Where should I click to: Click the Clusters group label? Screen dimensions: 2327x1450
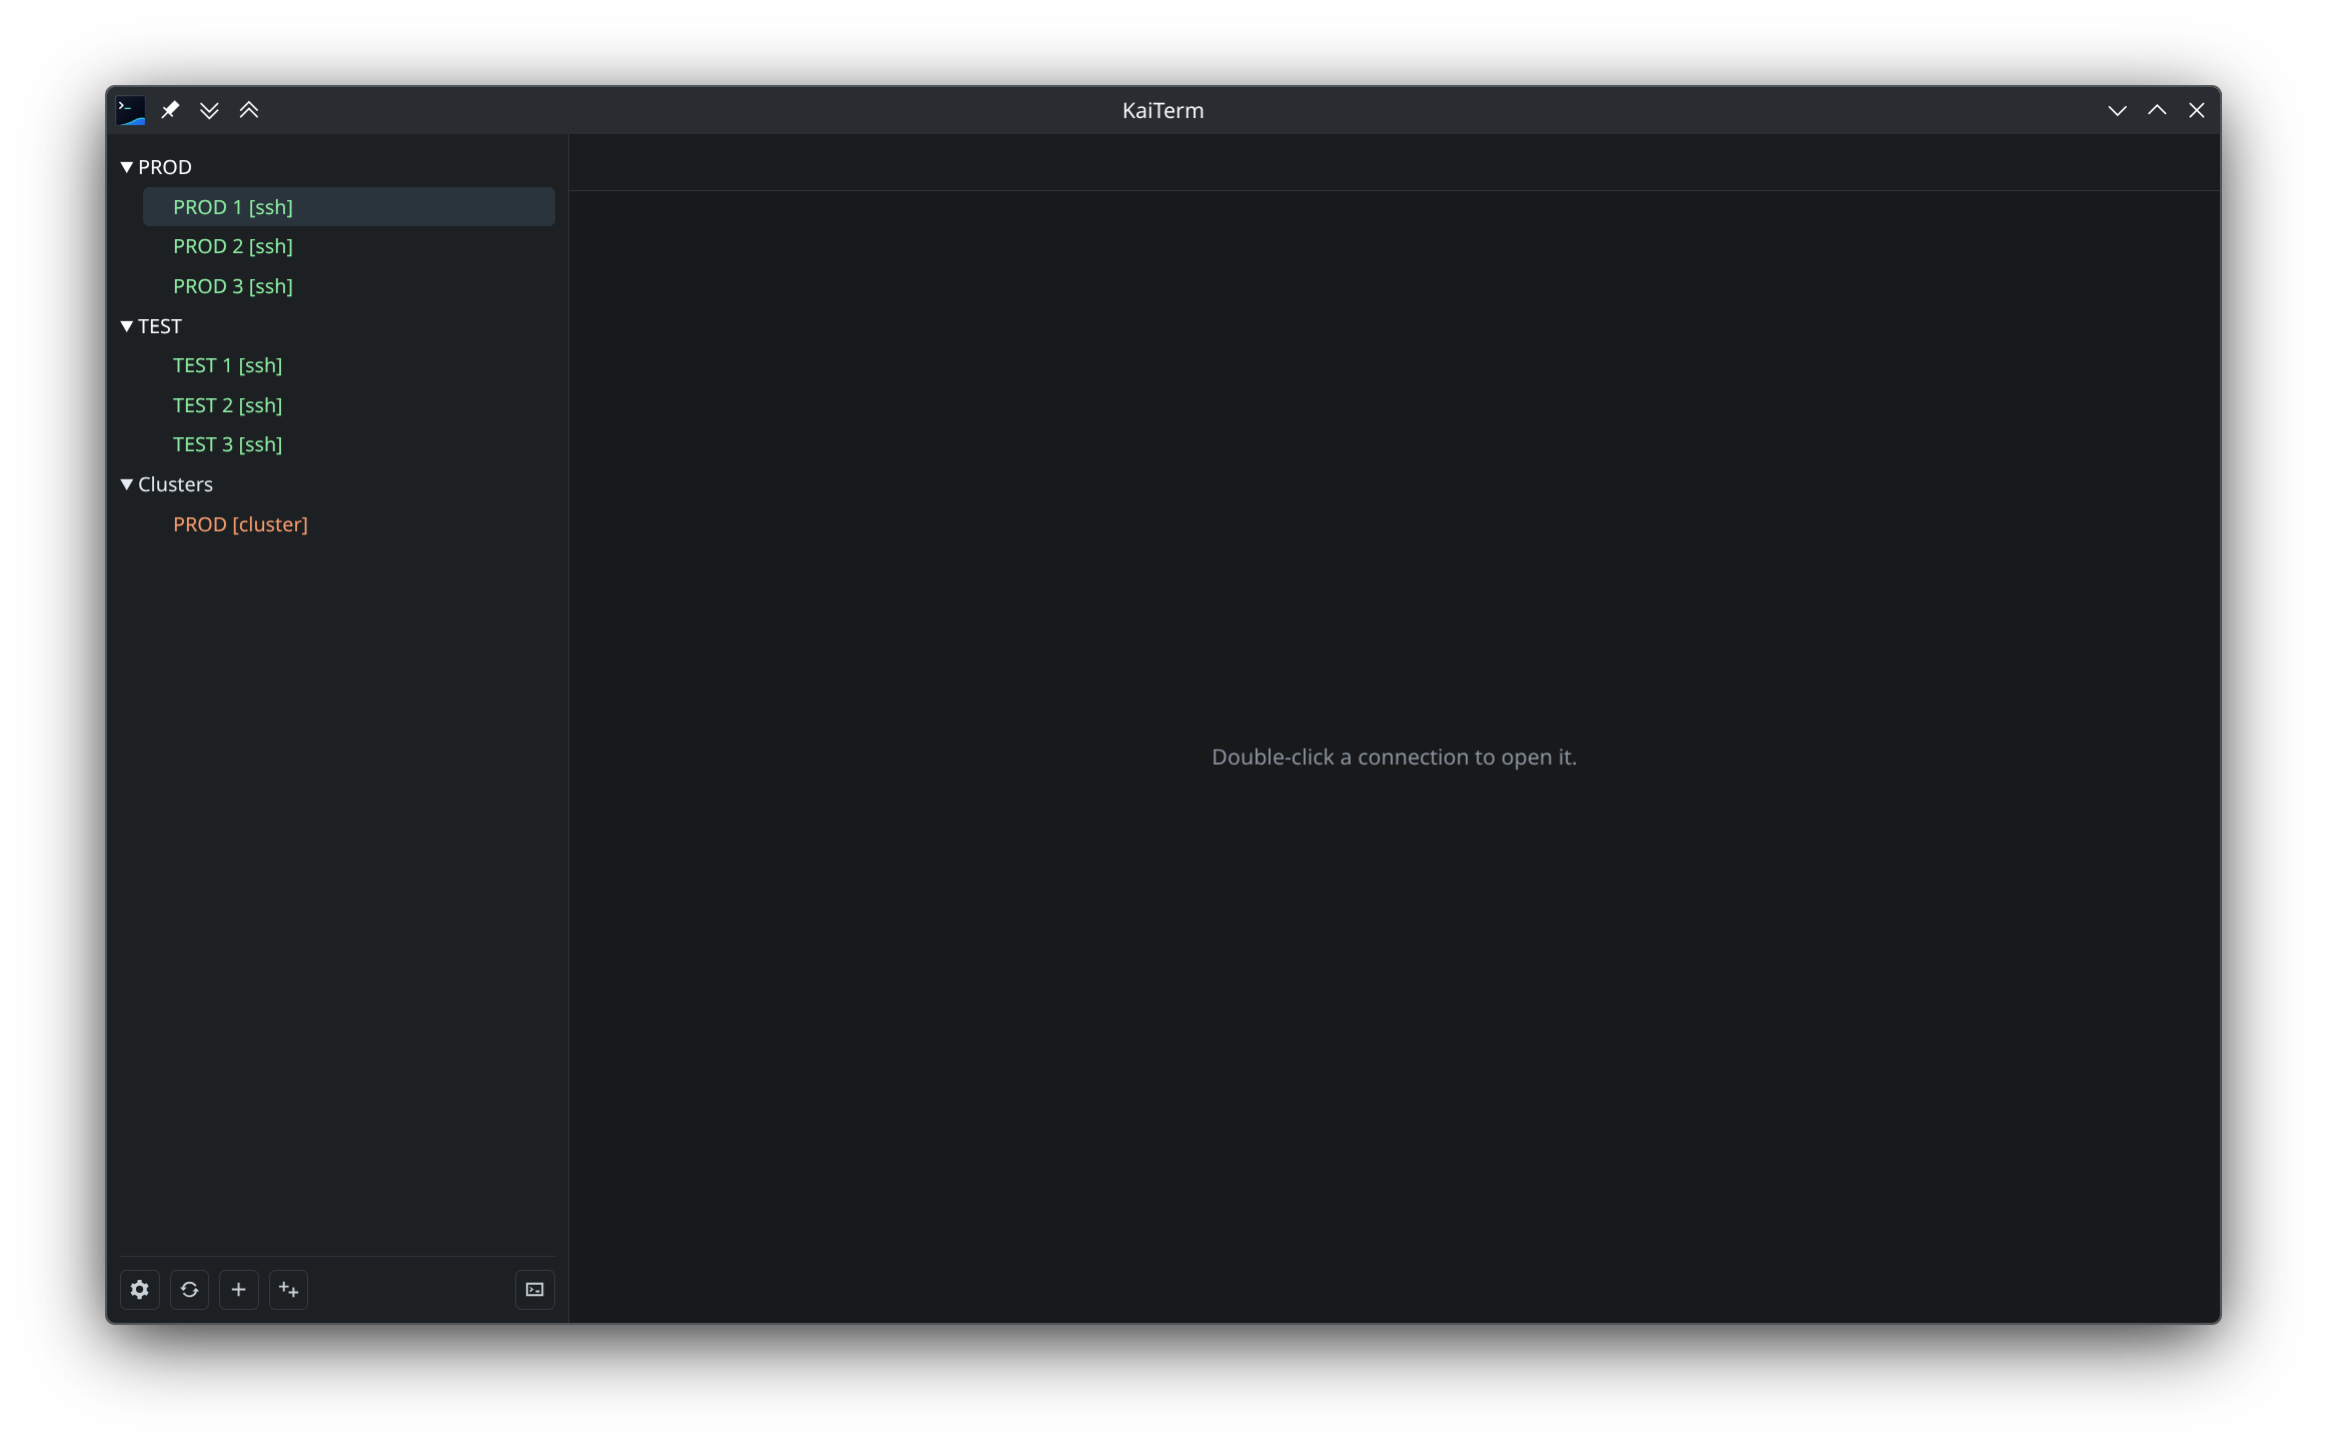coord(175,484)
